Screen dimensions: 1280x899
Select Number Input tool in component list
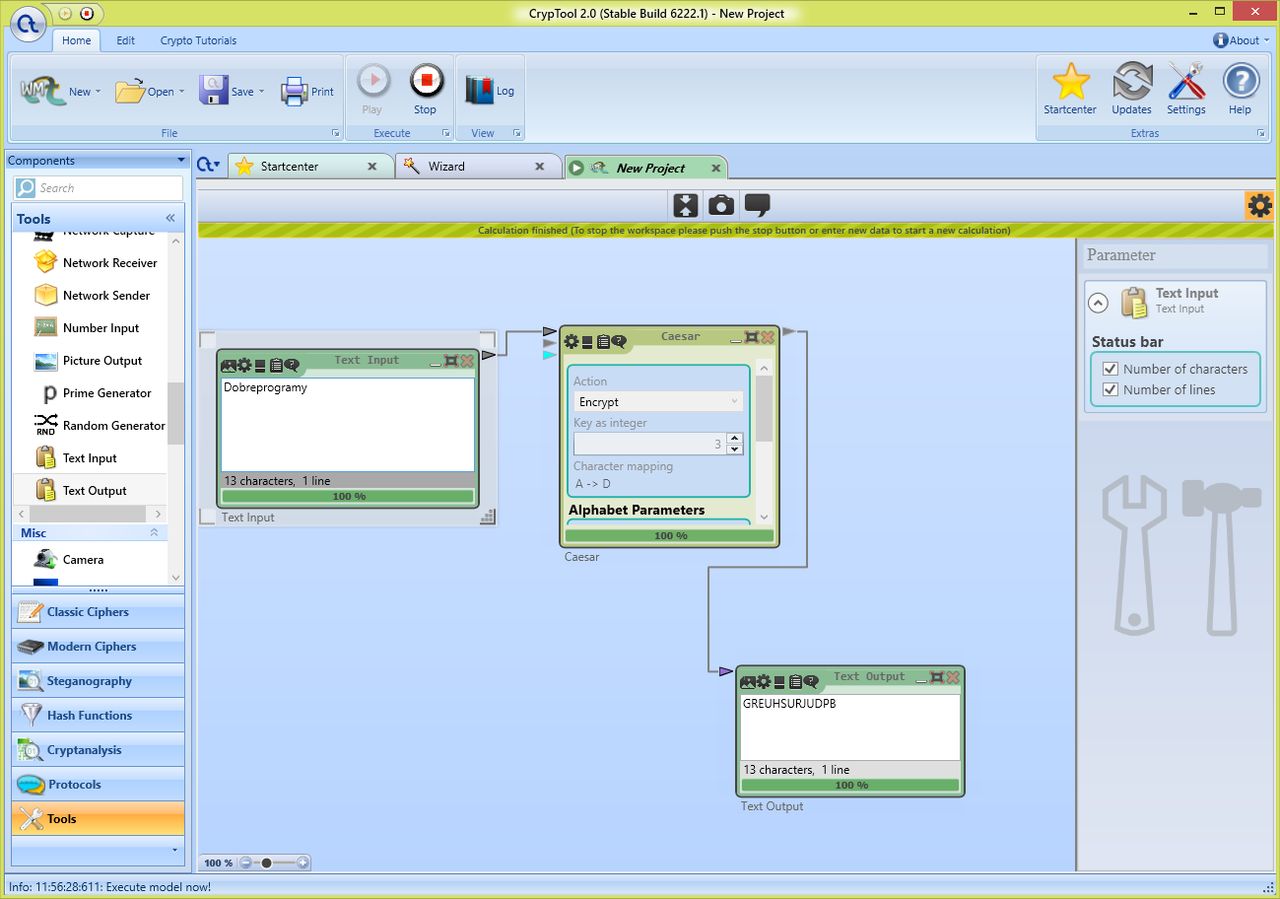click(88, 327)
